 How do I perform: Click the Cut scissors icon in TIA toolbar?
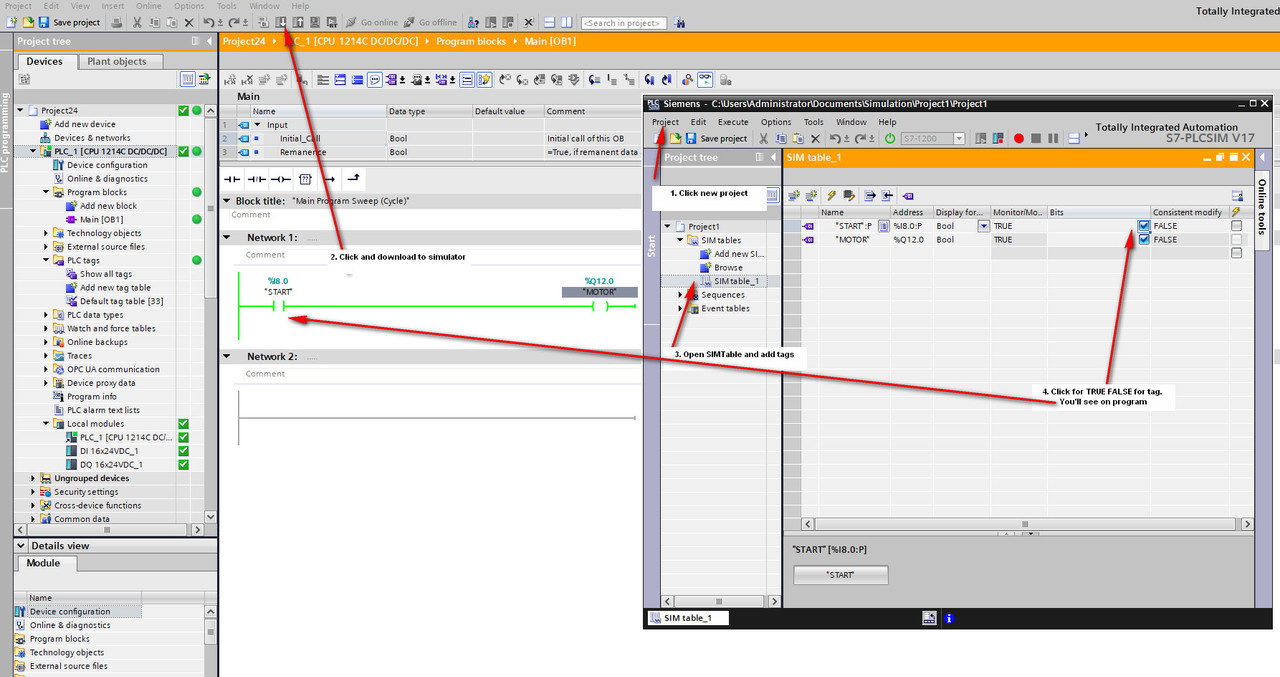(x=137, y=22)
